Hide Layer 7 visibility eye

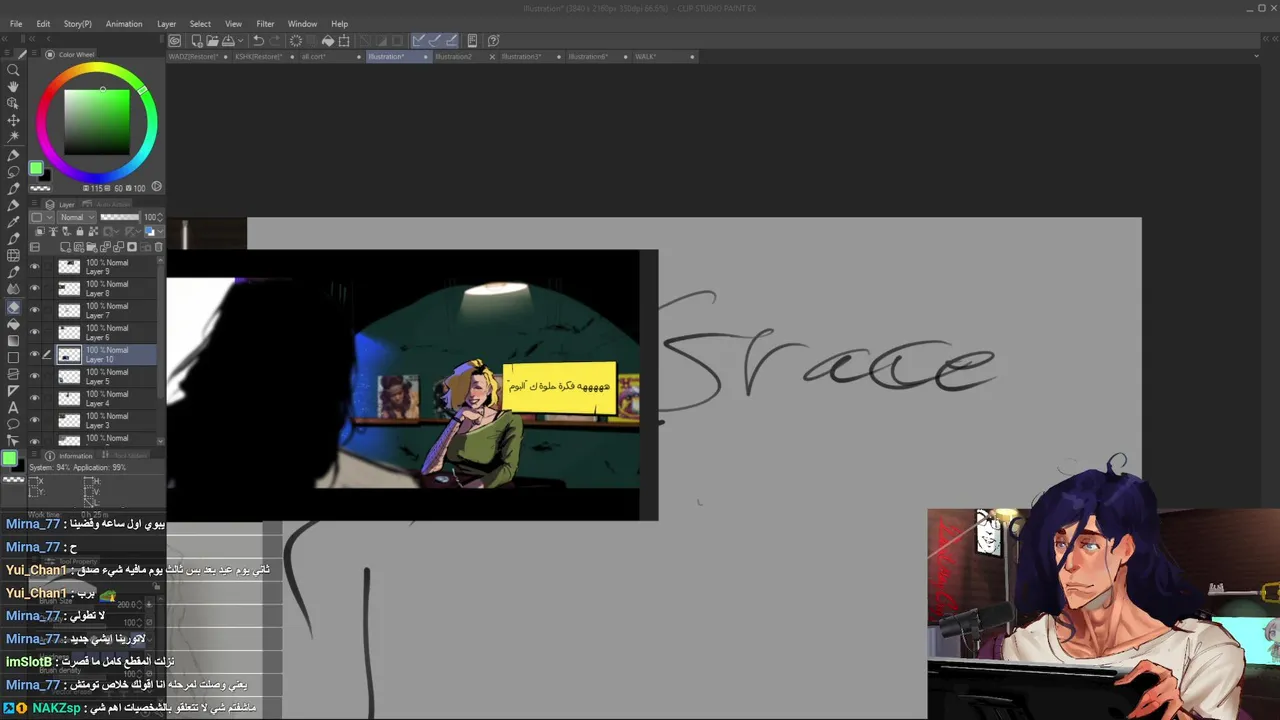point(35,311)
